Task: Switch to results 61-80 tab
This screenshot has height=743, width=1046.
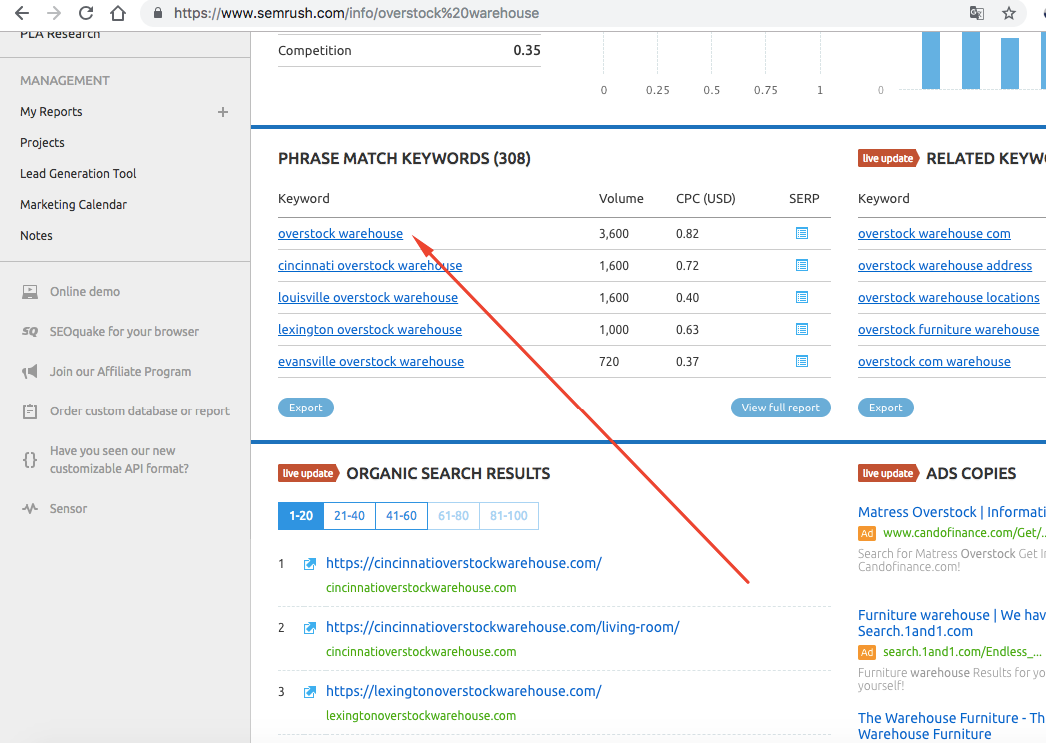Action: pyautogui.click(x=454, y=516)
